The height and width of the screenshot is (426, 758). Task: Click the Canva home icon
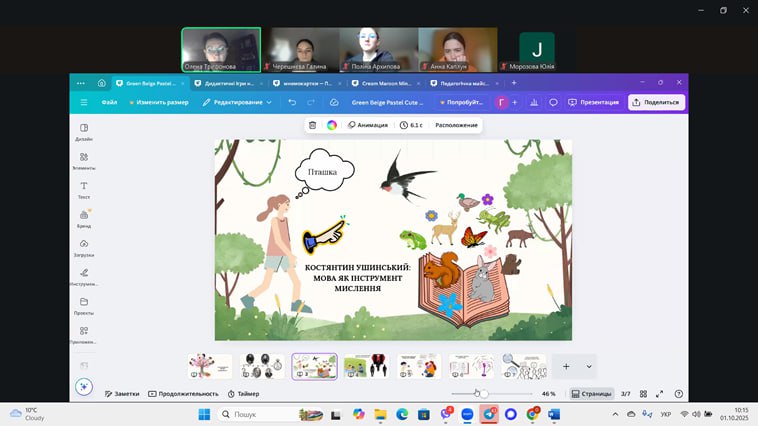pyautogui.click(x=102, y=83)
